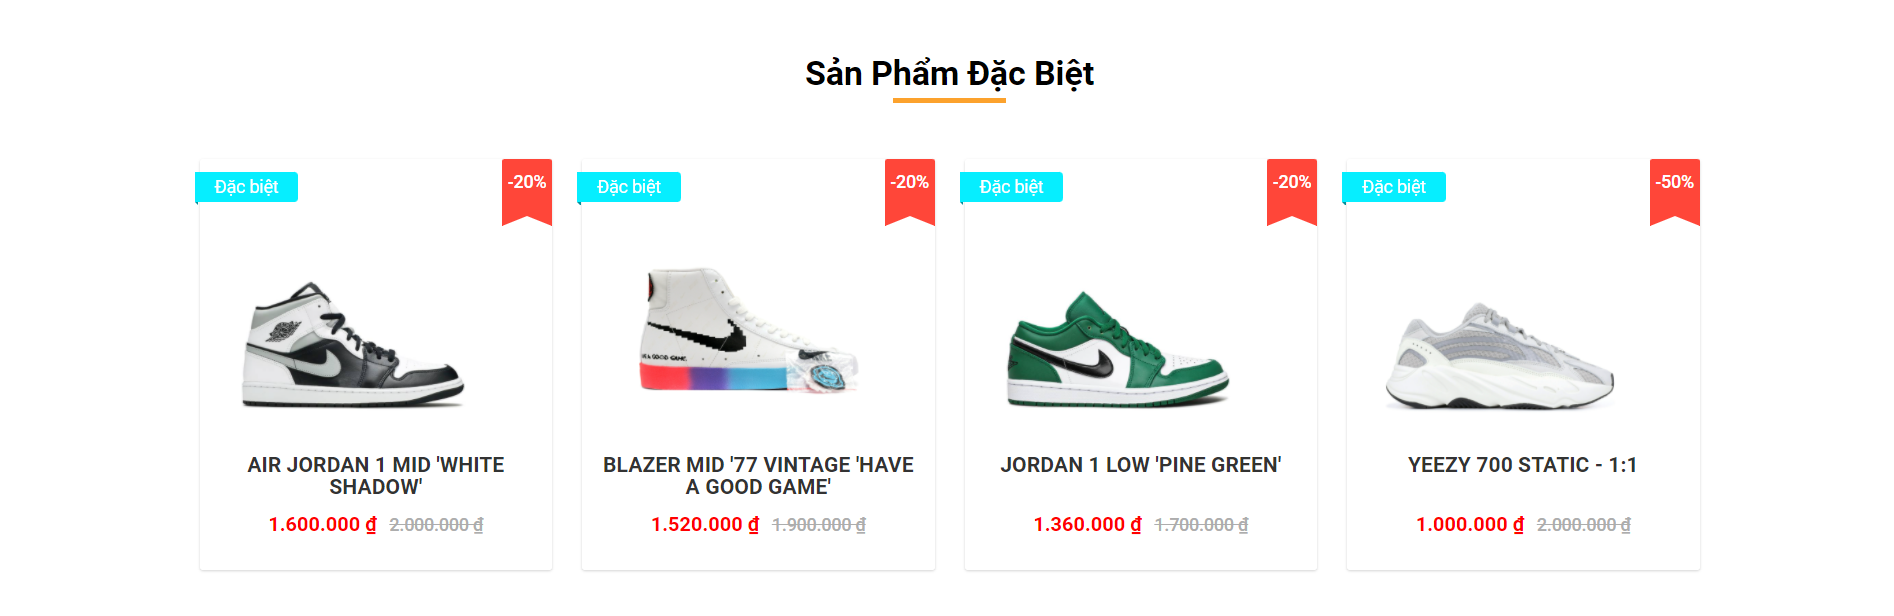Select the 'Đặc biệt' badge on Blazer Mid '77

pyautogui.click(x=630, y=186)
